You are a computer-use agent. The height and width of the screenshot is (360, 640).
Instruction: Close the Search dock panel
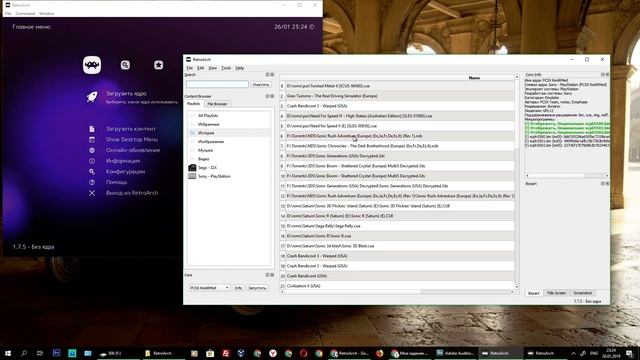click(272, 75)
